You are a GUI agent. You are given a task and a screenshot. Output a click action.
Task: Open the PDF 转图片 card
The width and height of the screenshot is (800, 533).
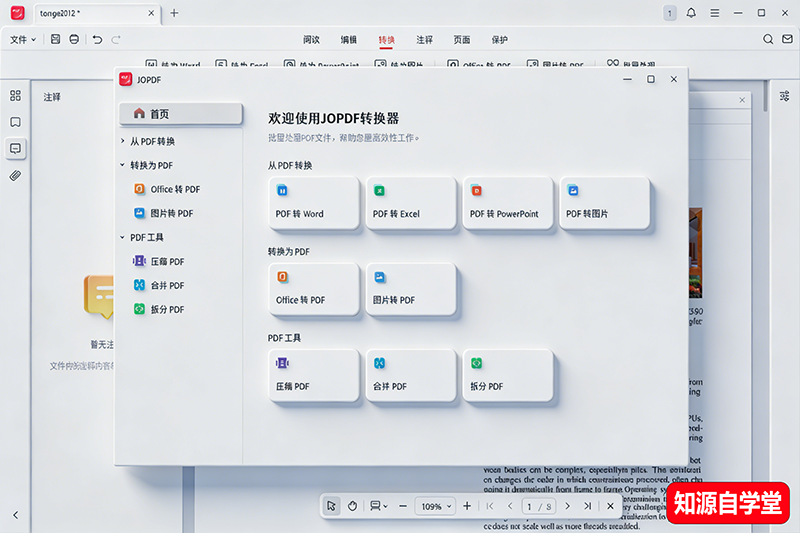[605, 202]
